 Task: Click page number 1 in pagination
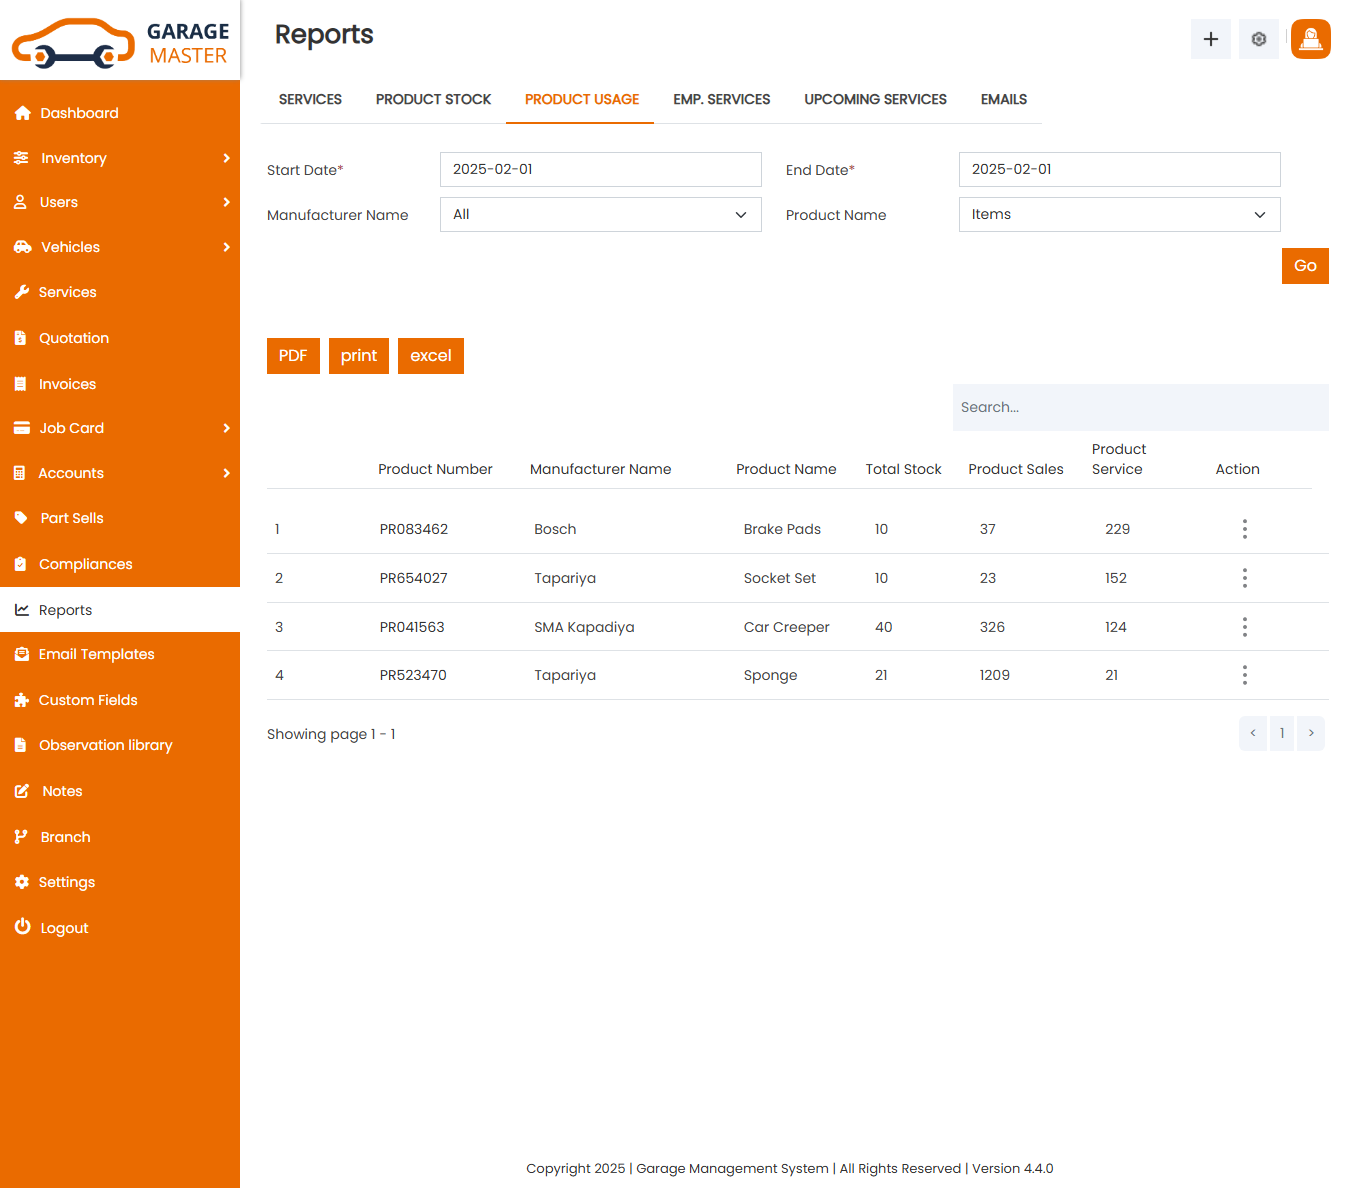1281,733
